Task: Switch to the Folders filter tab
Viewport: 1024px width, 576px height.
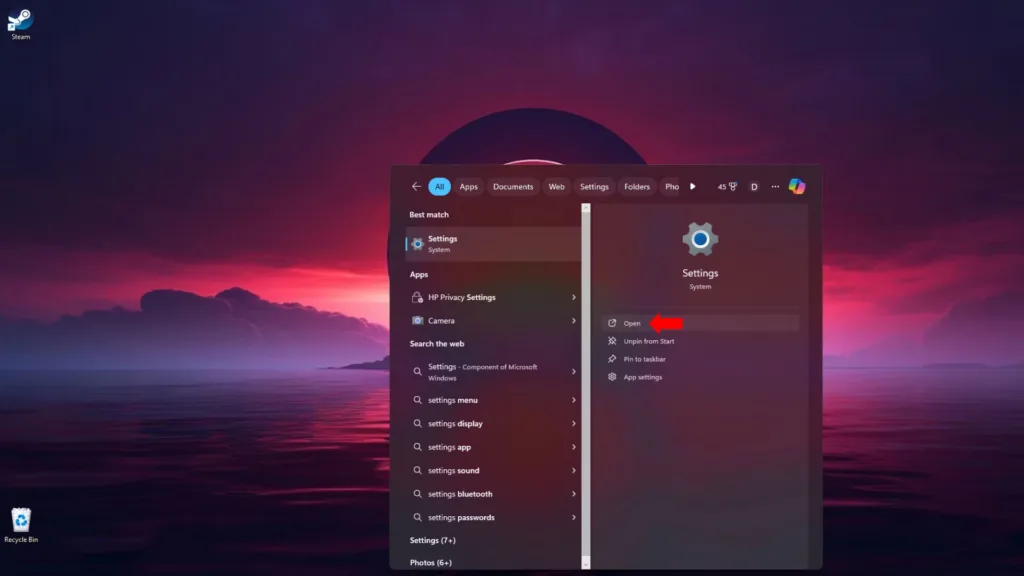Action: point(637,187)
